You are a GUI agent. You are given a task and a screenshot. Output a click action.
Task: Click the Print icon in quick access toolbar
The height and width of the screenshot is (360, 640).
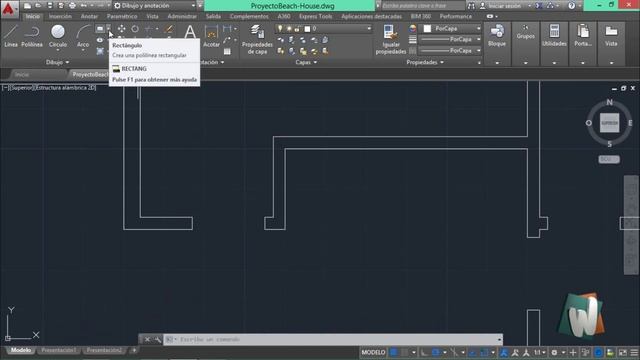[72, 6]
